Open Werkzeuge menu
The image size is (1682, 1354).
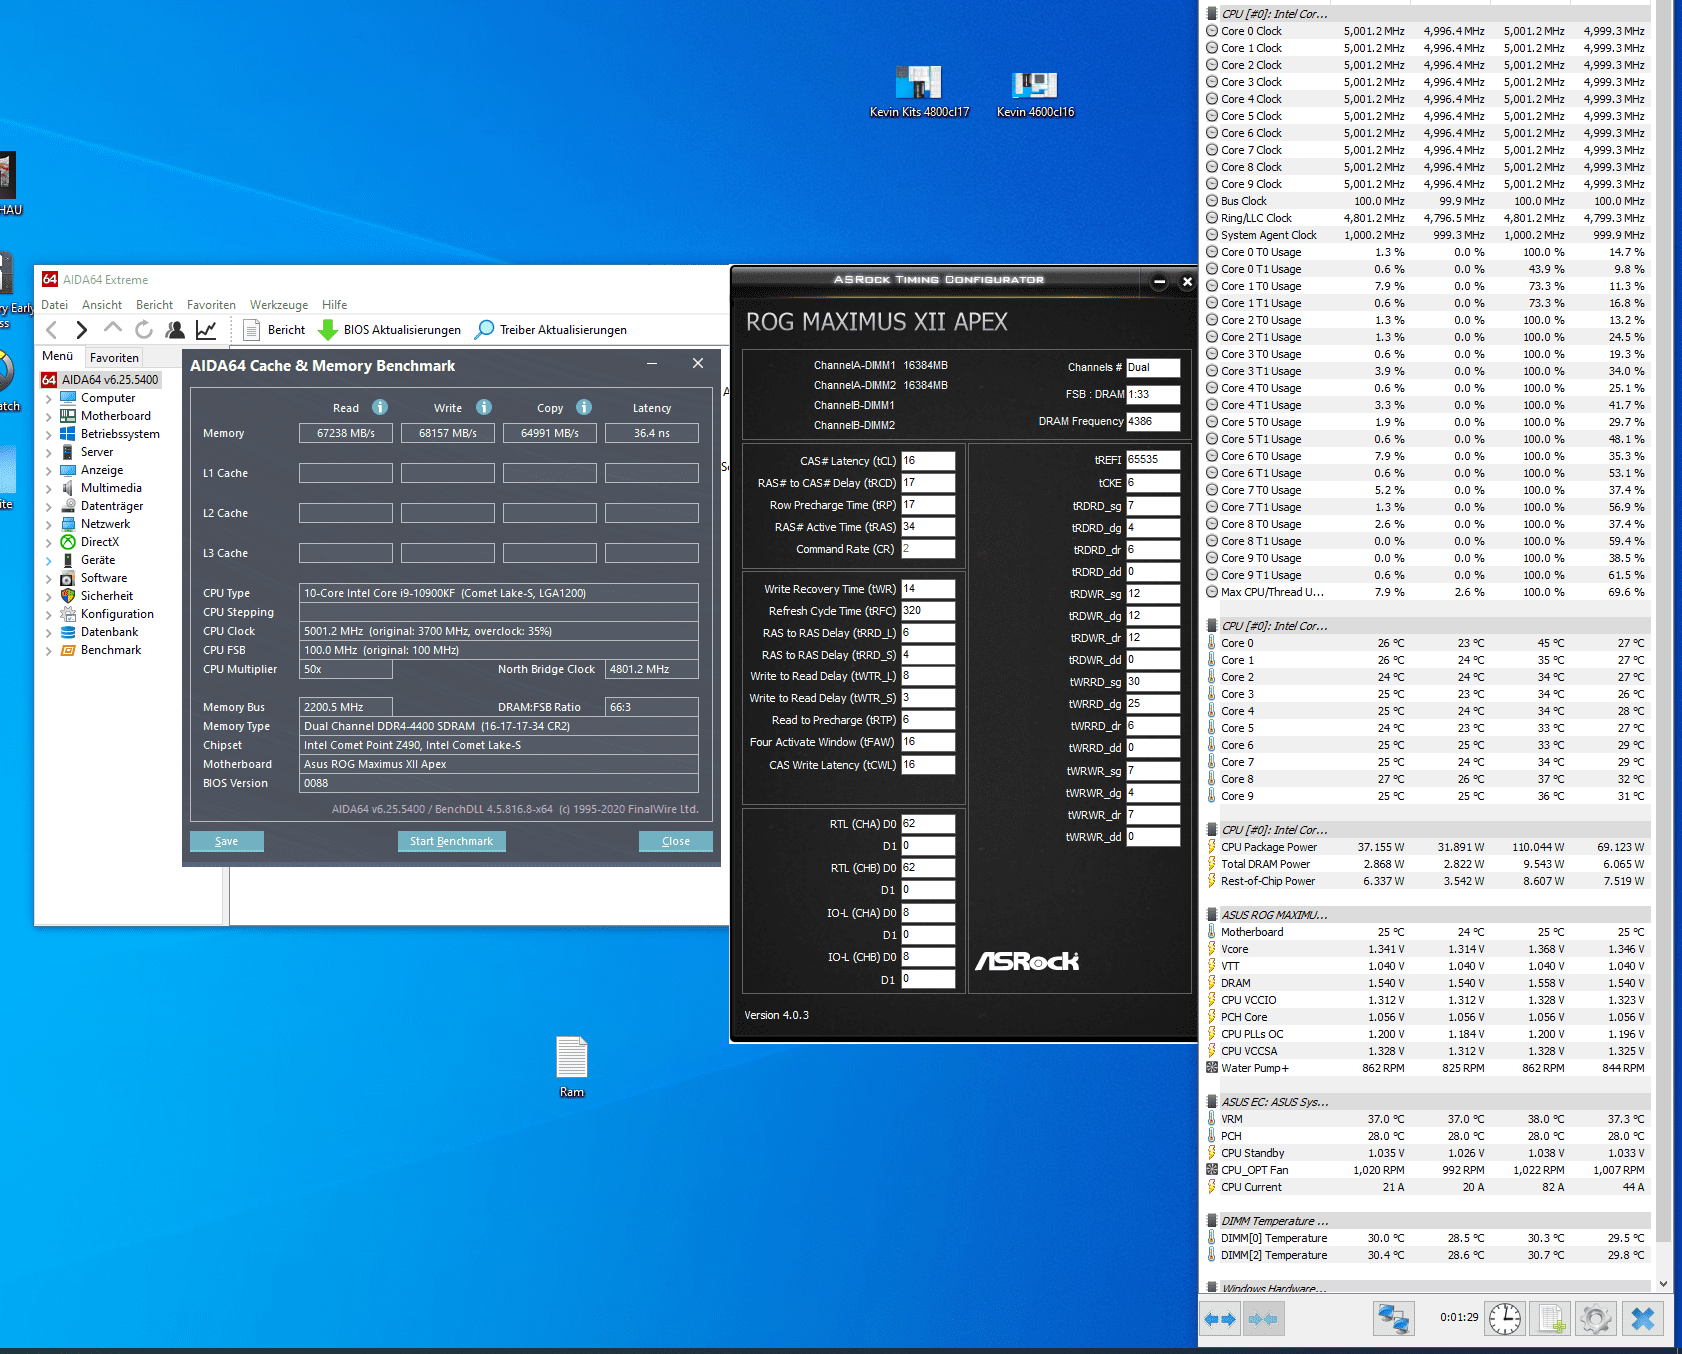point(279,305)
